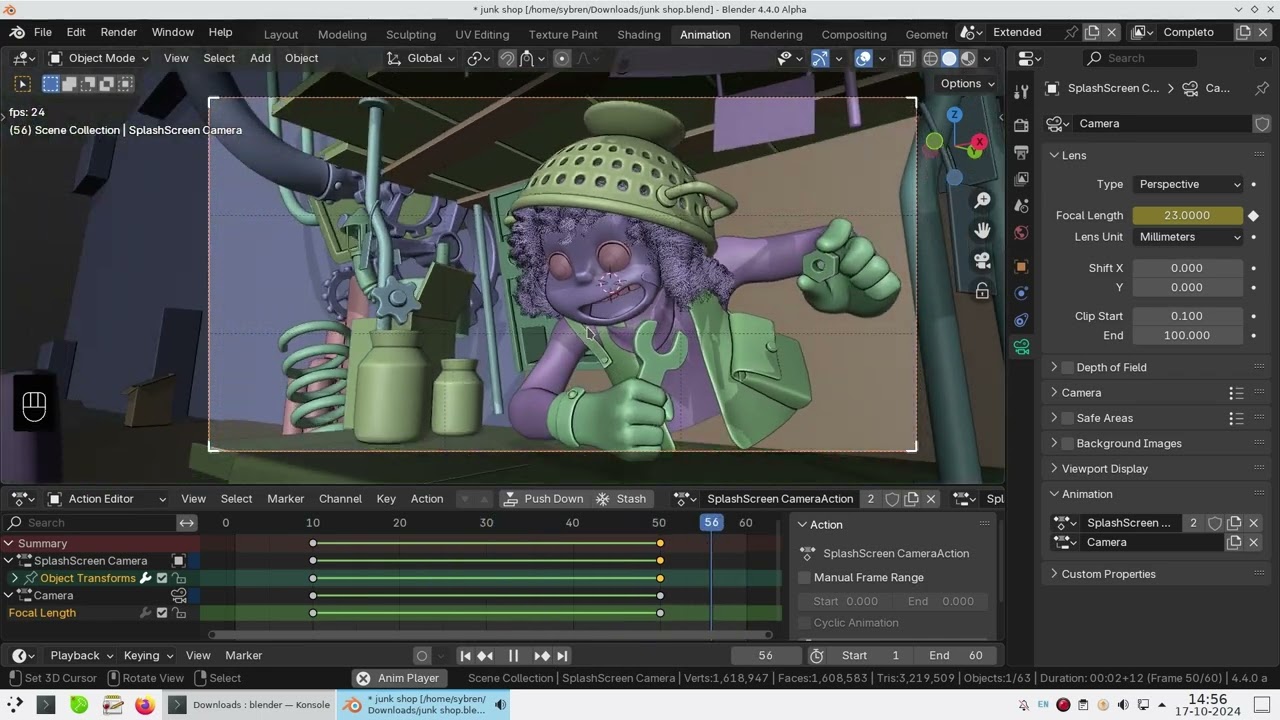Open the Output properties tab (printer icon)
The image size is (1280, 720).
(1021, 152)
